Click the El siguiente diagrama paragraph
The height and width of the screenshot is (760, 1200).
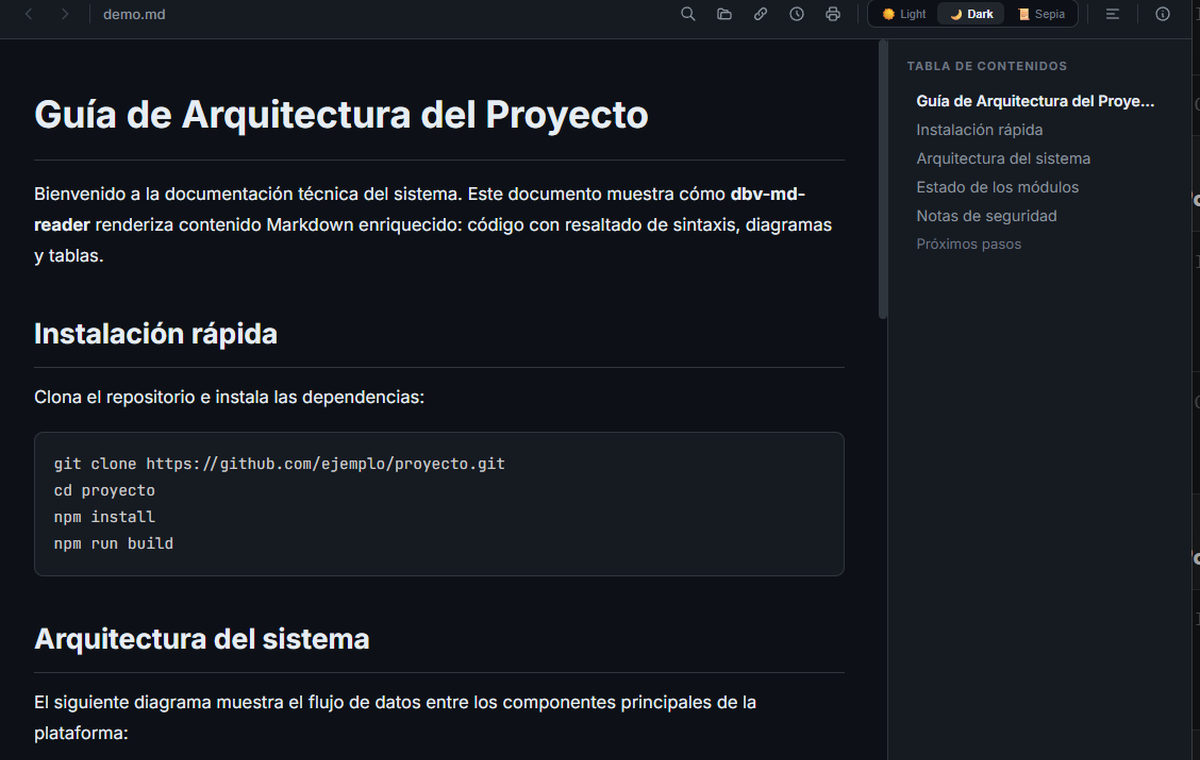point(395,717)
